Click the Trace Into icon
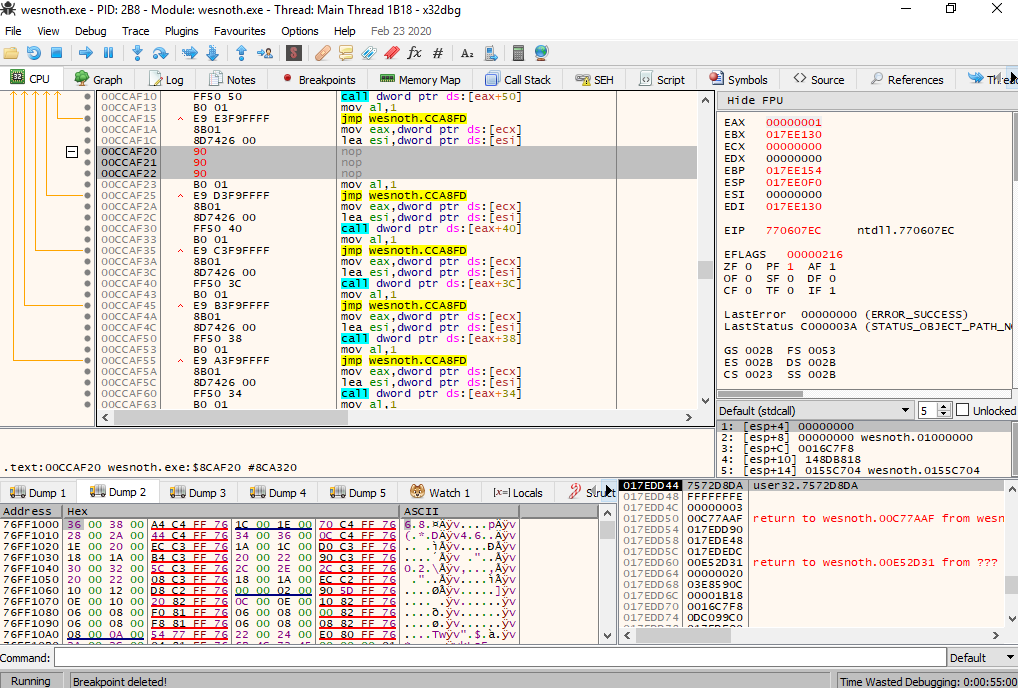Screen dimensions: 1018x688 click(189, 53)
